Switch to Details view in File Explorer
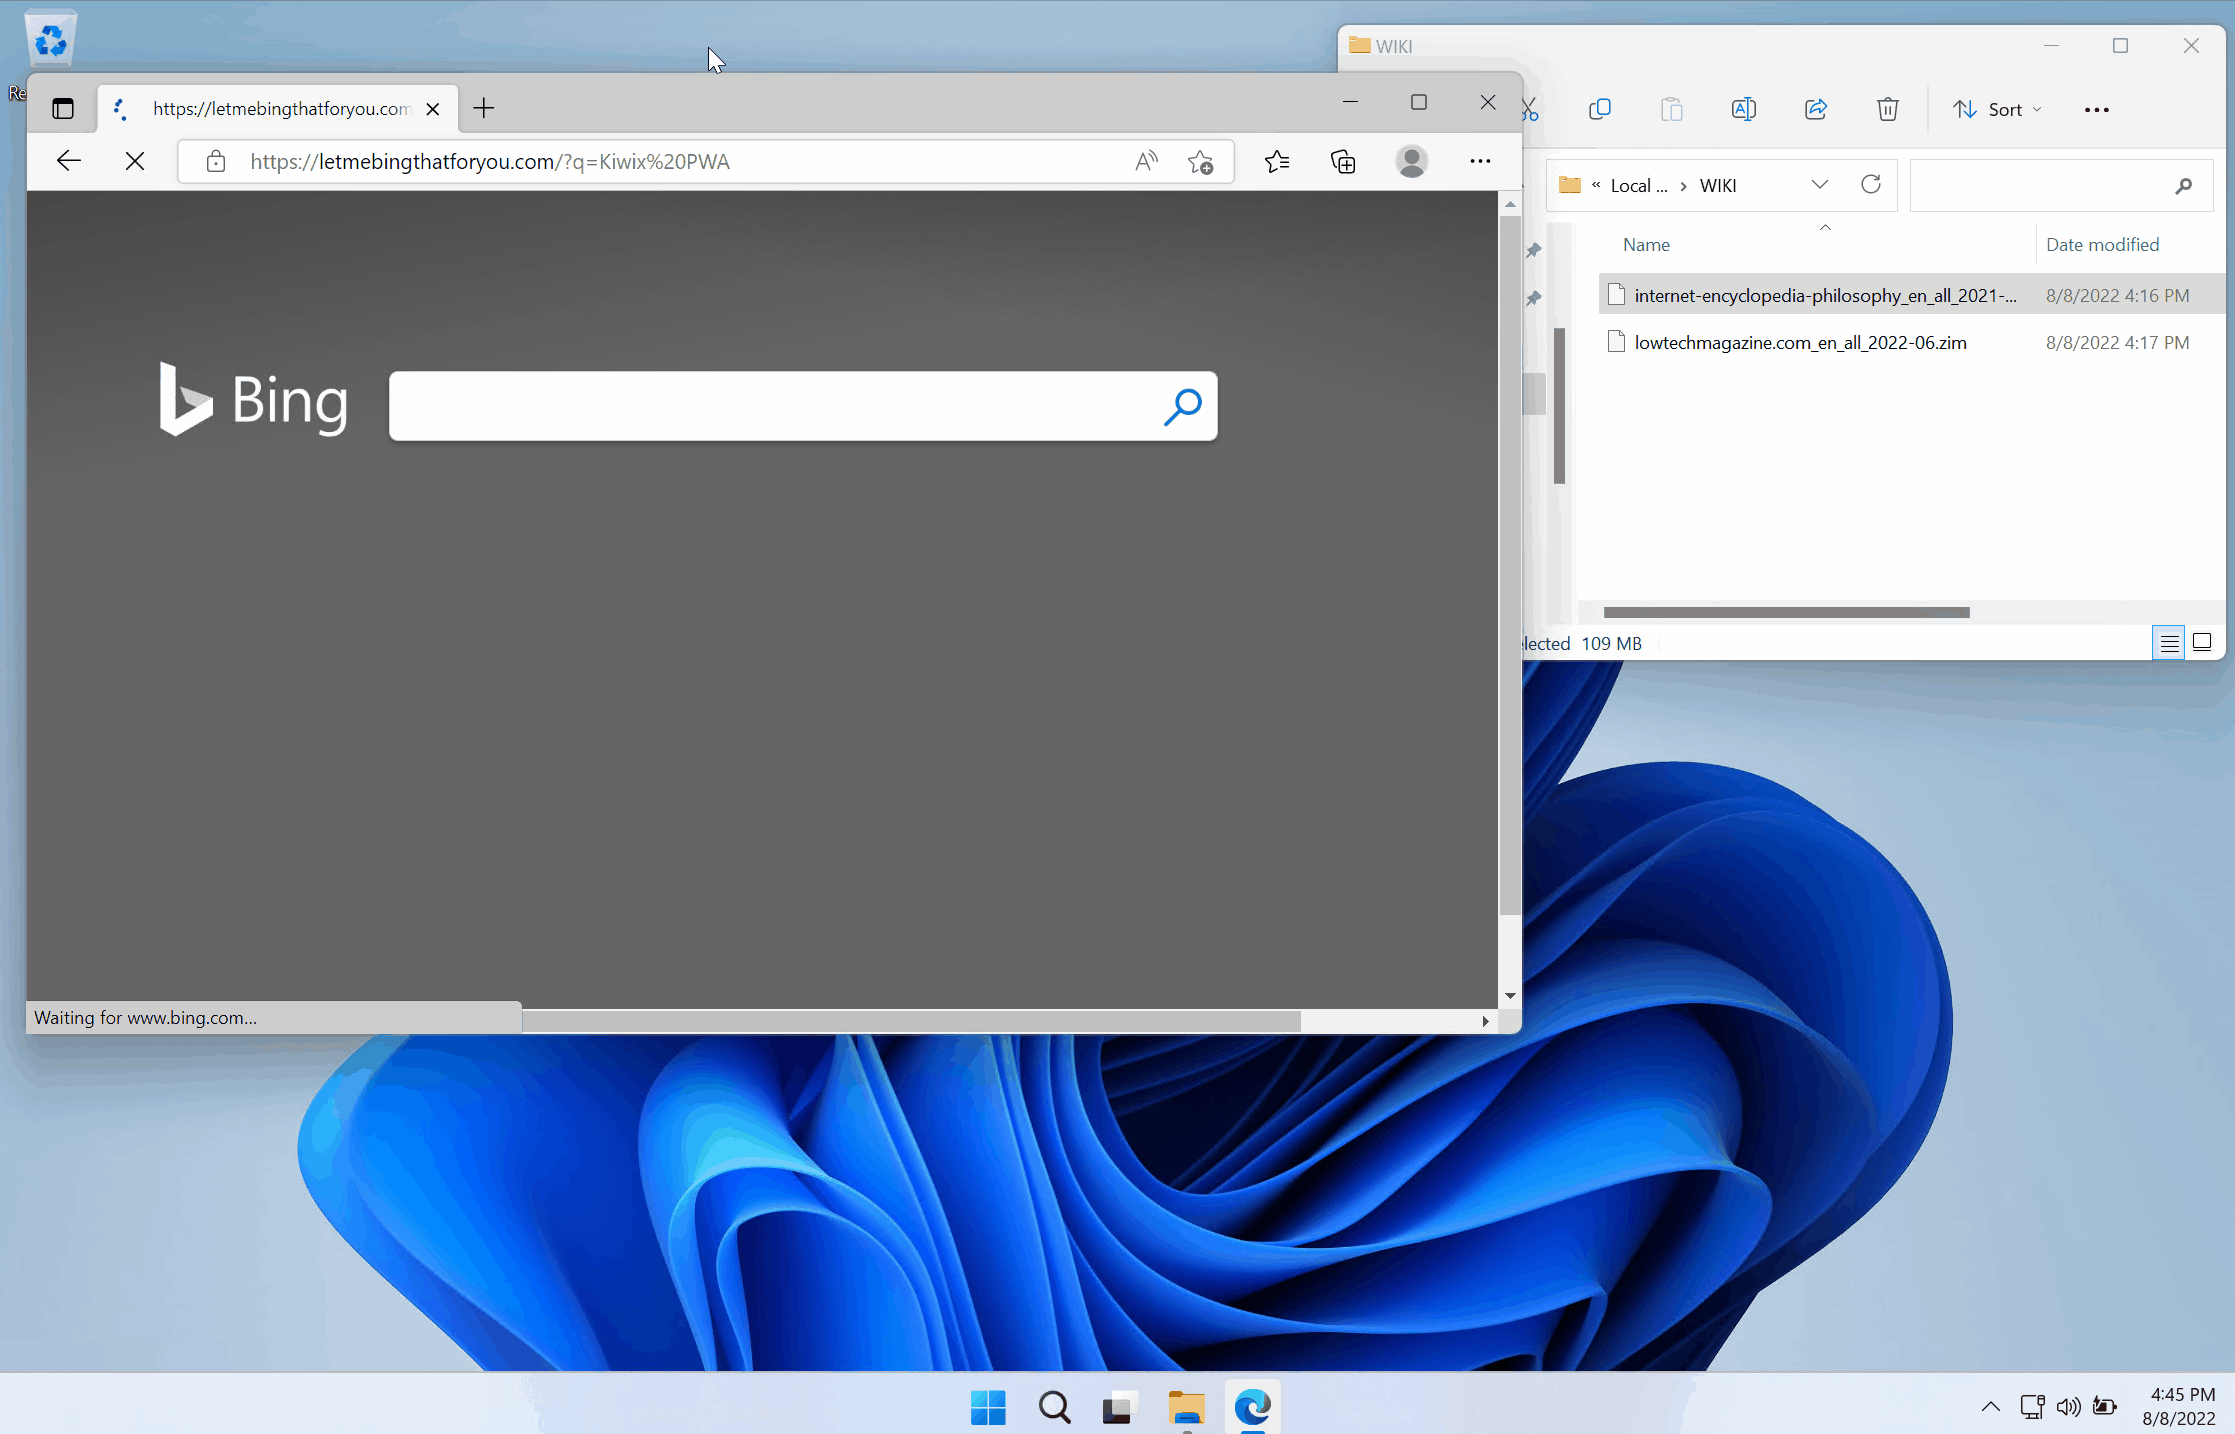2235x1434 pixels. pos(2169,643)
